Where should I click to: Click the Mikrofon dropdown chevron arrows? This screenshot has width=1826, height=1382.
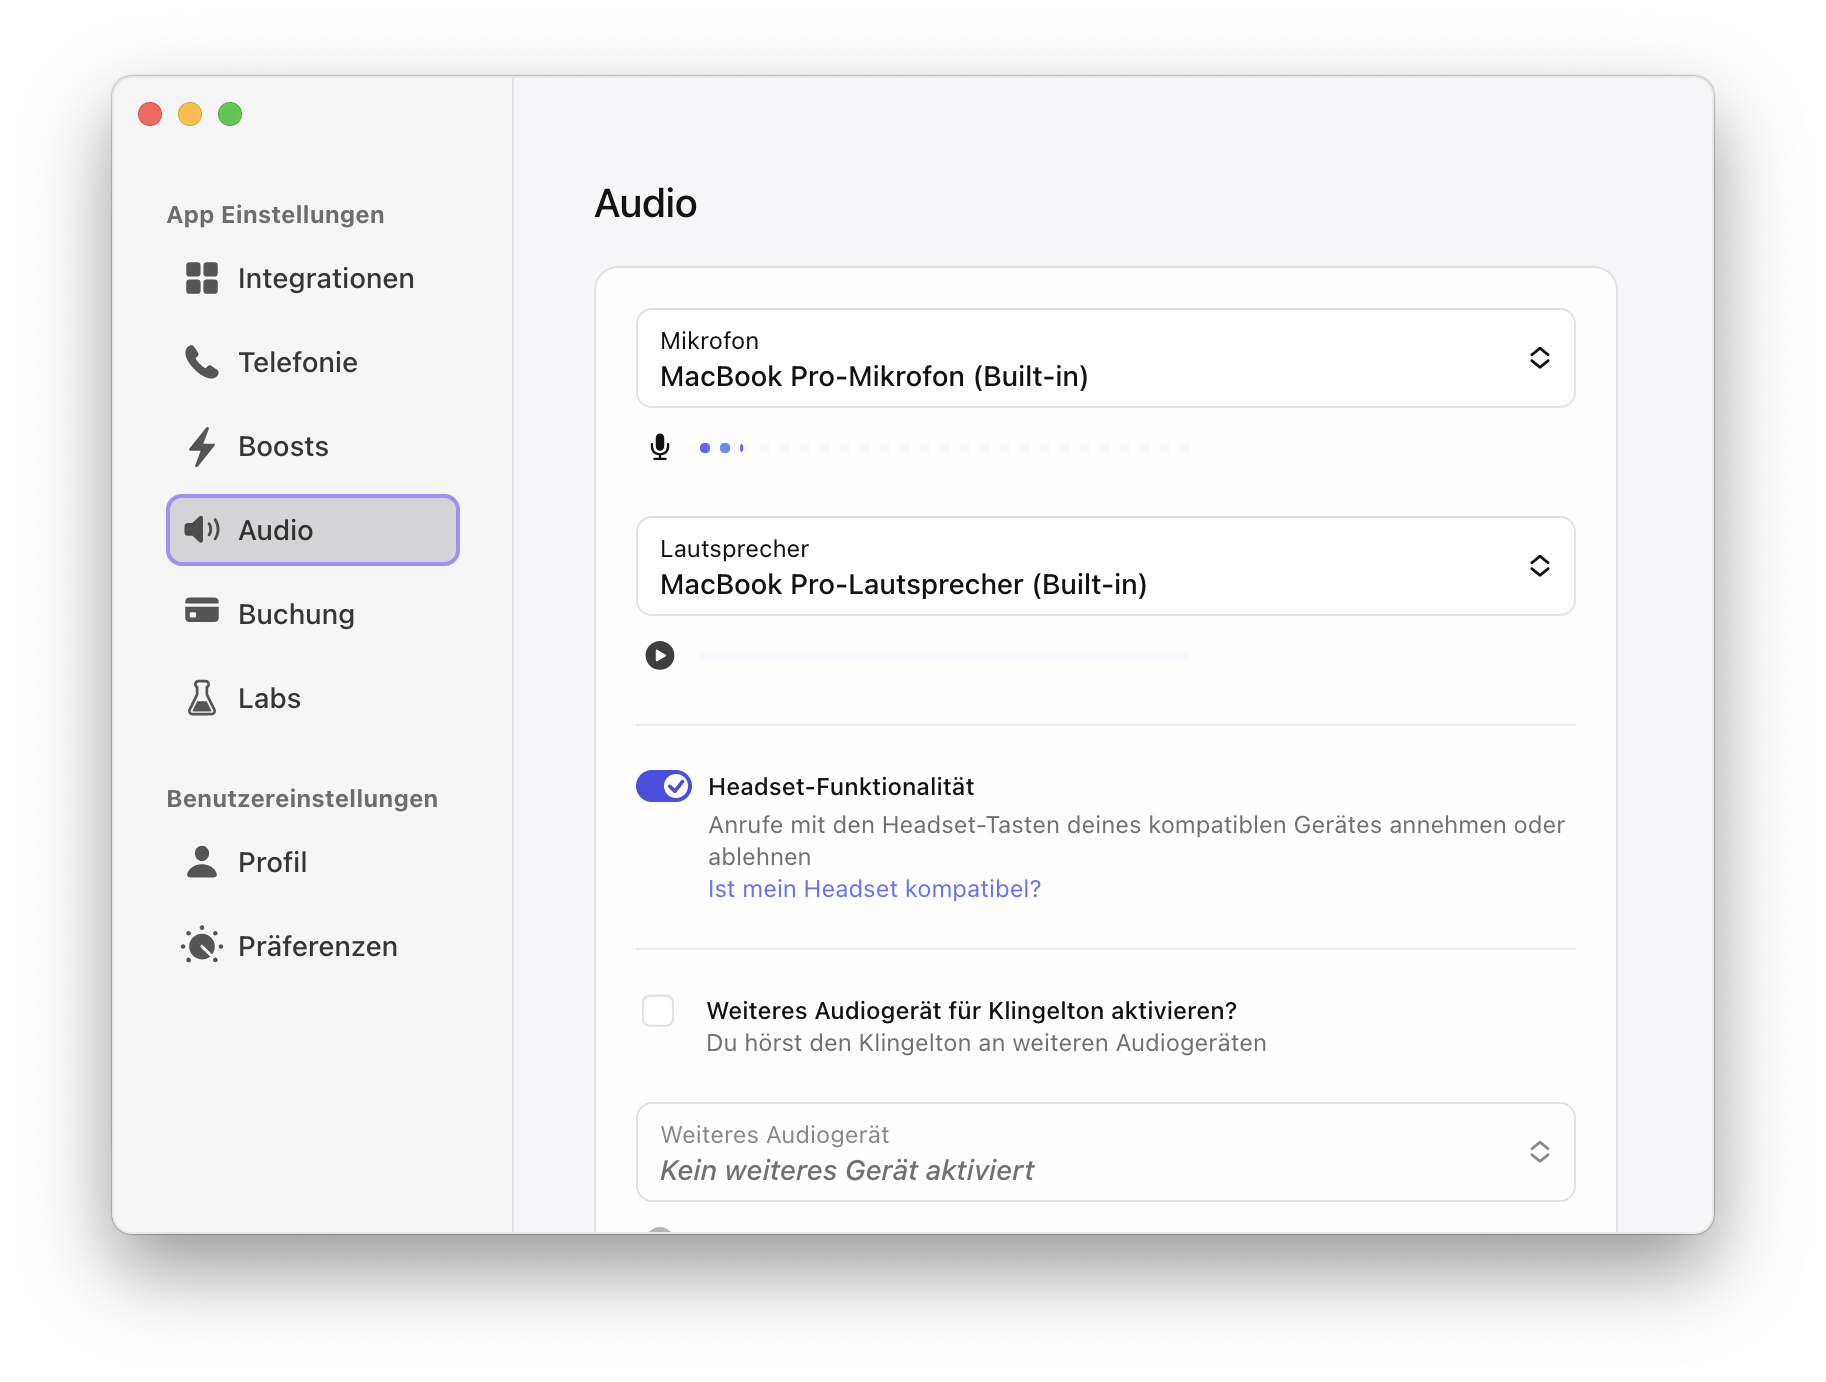pos(1540,358)
